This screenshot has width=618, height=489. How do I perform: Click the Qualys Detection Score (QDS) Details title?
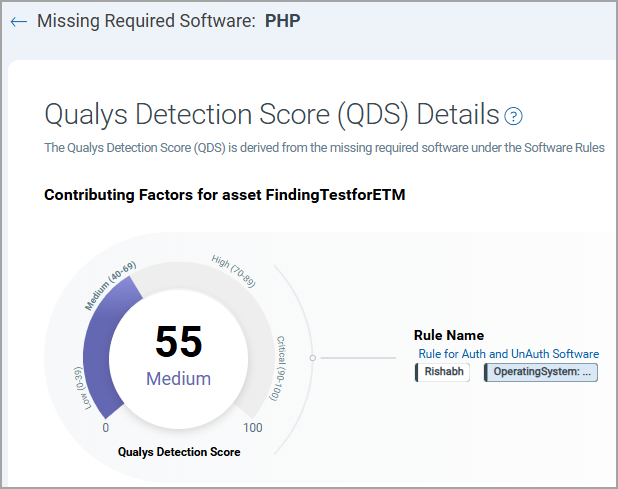tap(272, 115)
